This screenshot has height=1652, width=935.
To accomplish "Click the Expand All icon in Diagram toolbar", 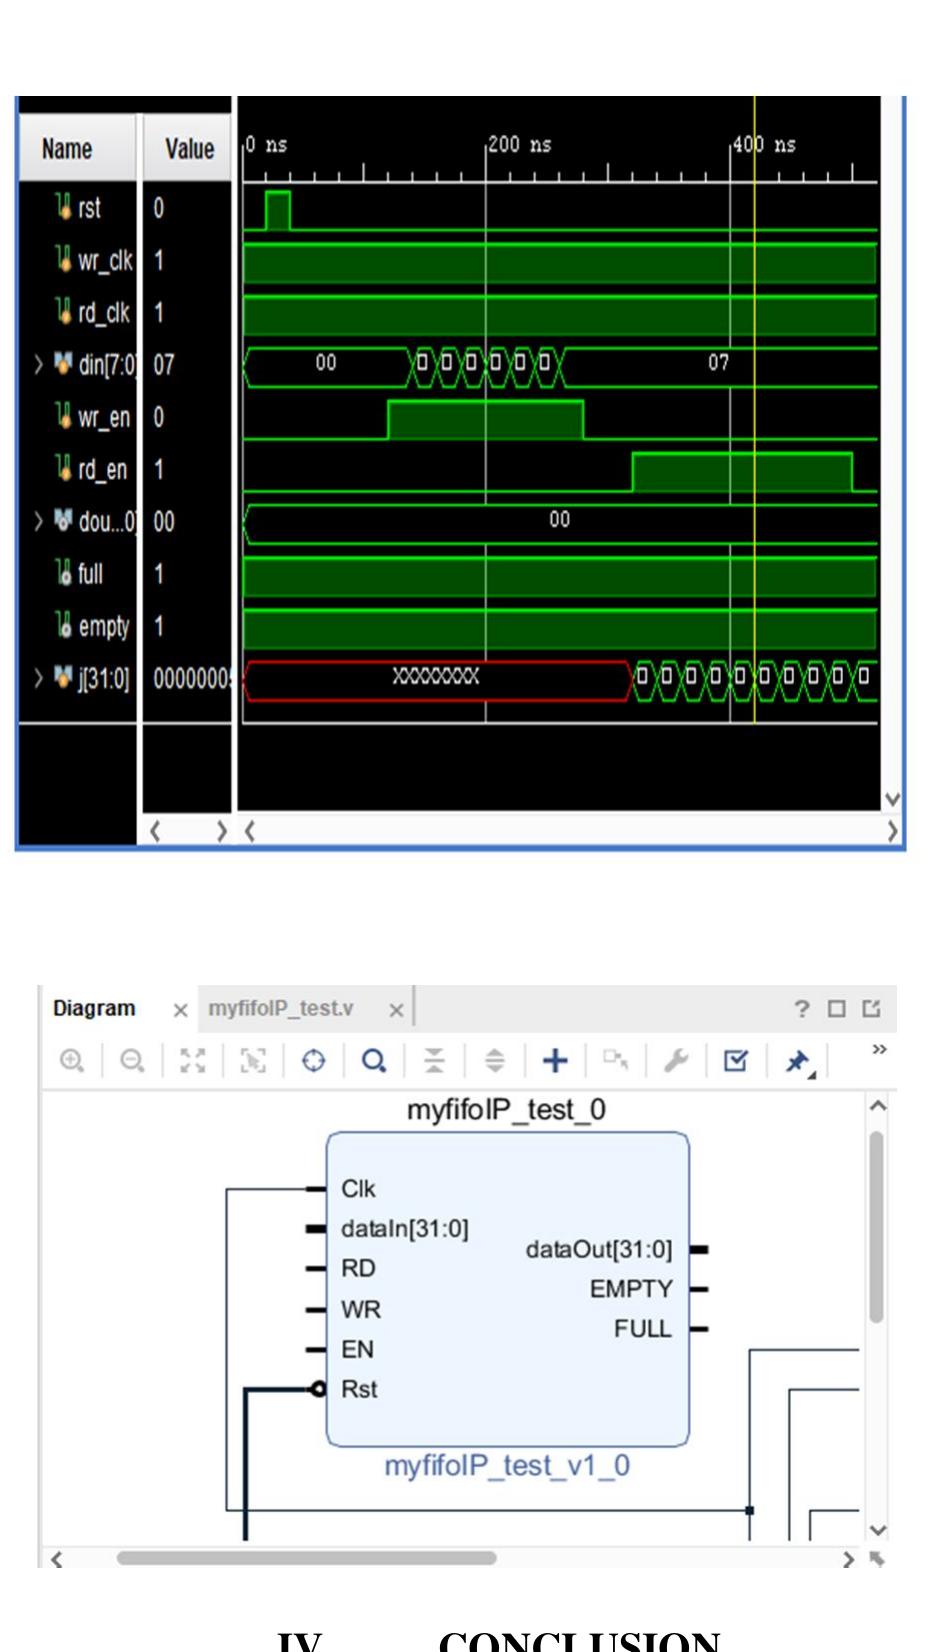I will click(495, 1060).
